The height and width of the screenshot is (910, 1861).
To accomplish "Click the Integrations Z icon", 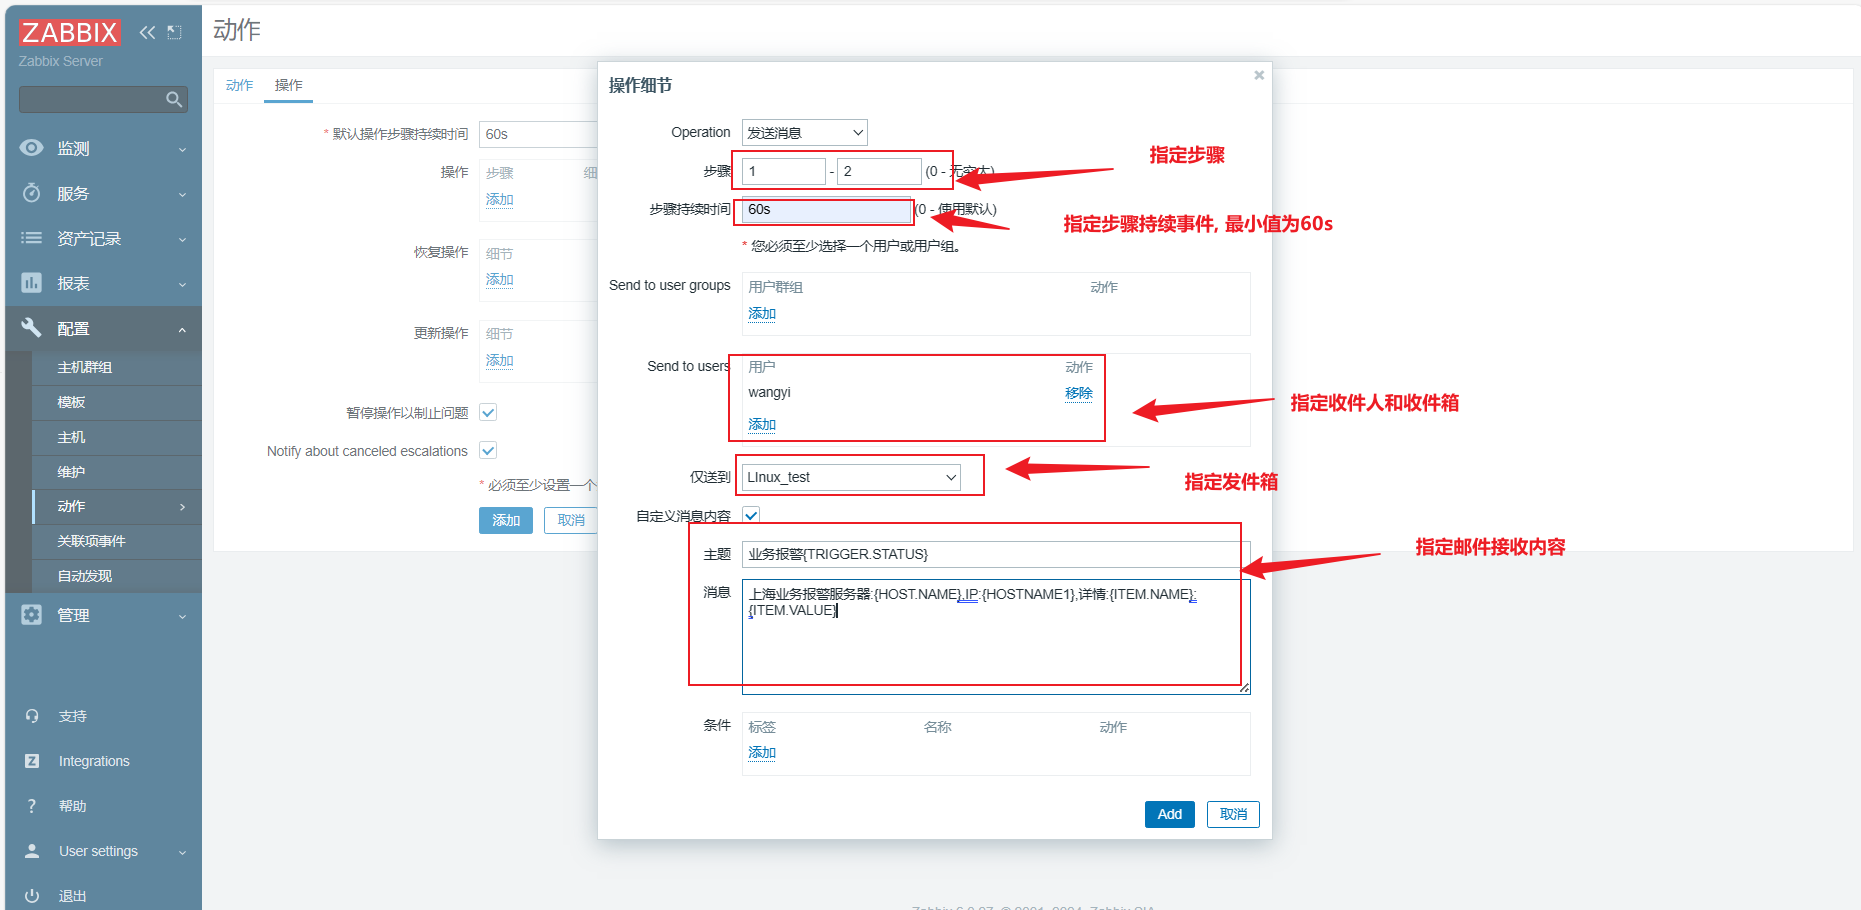I will point(32,761).
